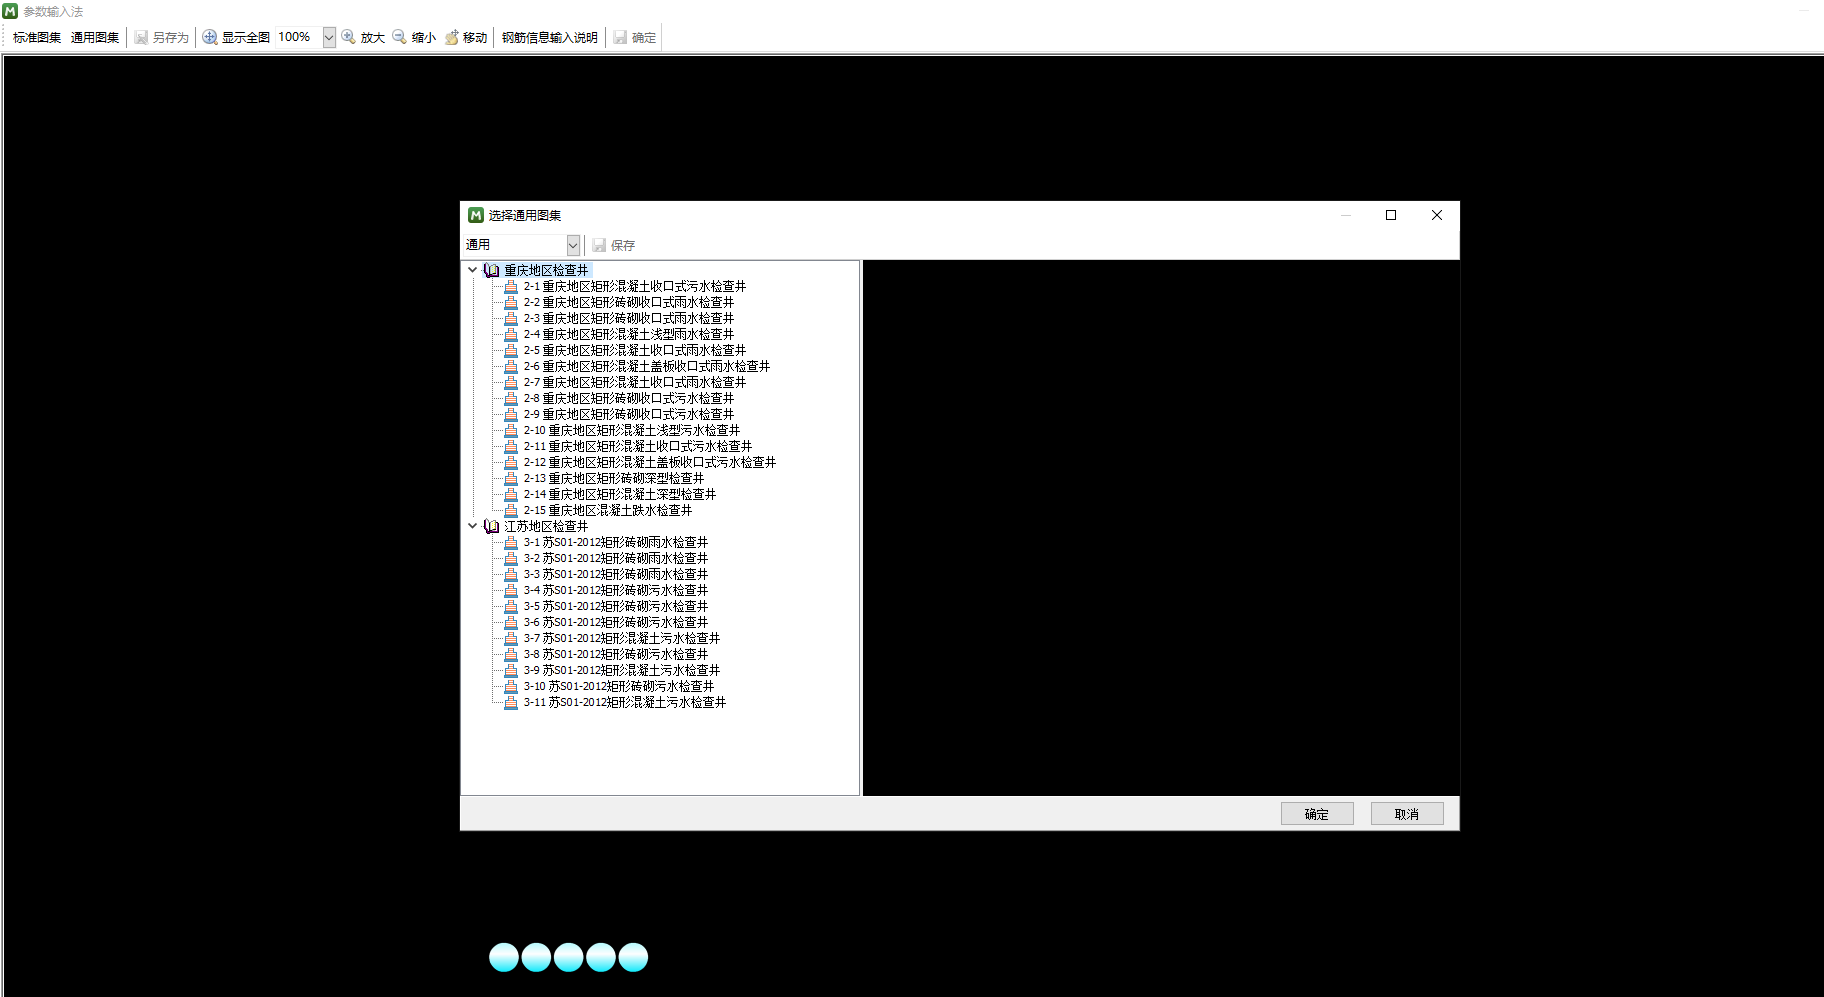Image resolution: width=1824 pixels, height=997 pixels.
Task: Click icon of item 2-14
Action: tap(511, 494)
